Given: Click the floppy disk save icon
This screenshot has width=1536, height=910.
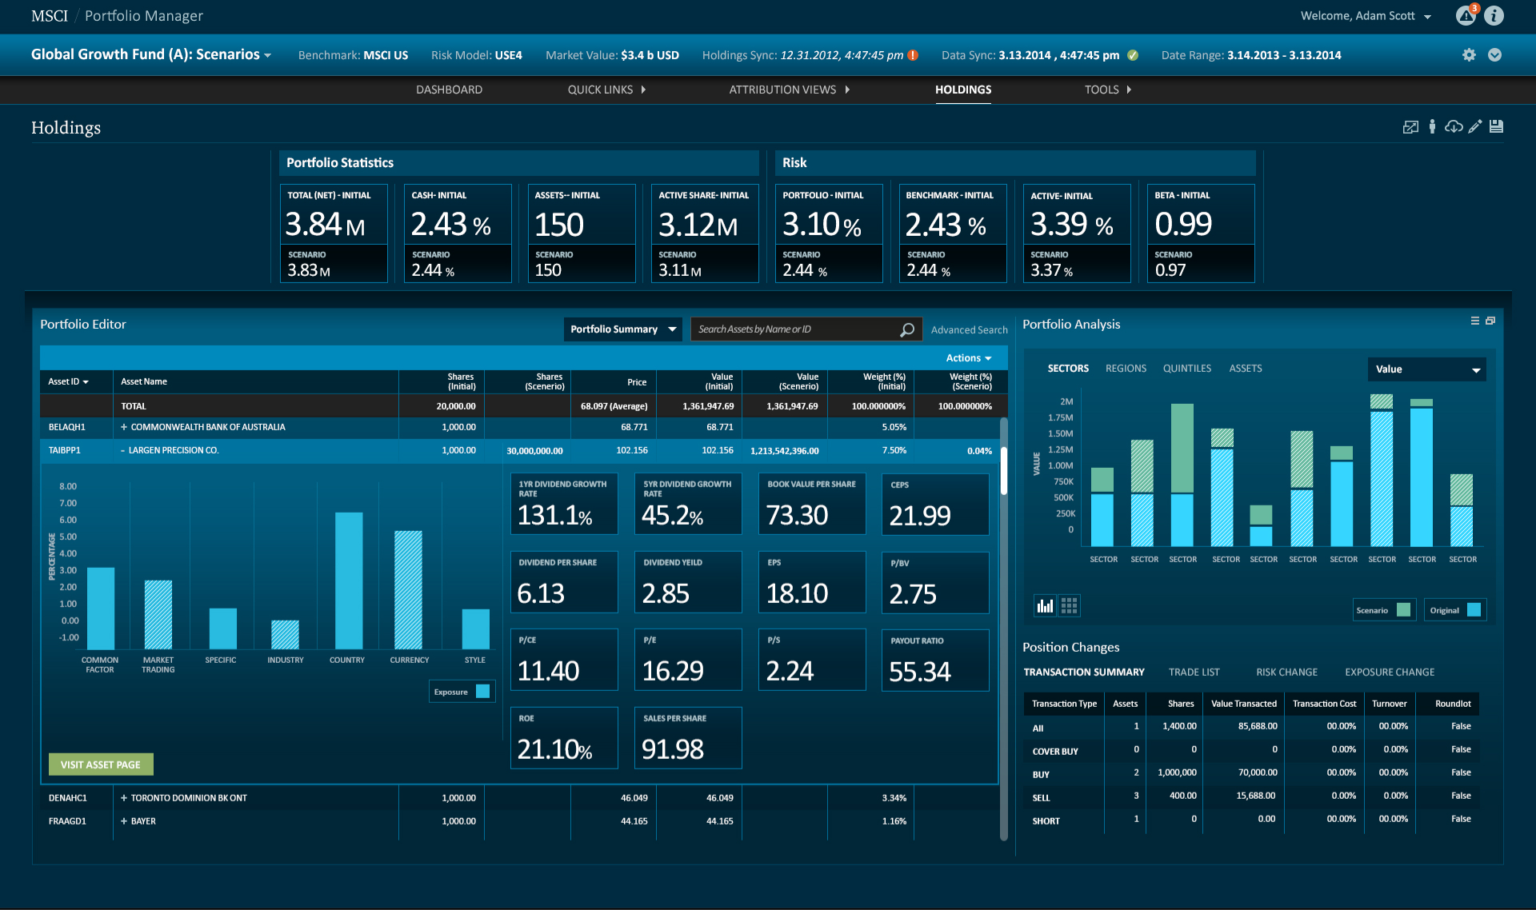Looking at the screenshot, I should coord(1496,127).
